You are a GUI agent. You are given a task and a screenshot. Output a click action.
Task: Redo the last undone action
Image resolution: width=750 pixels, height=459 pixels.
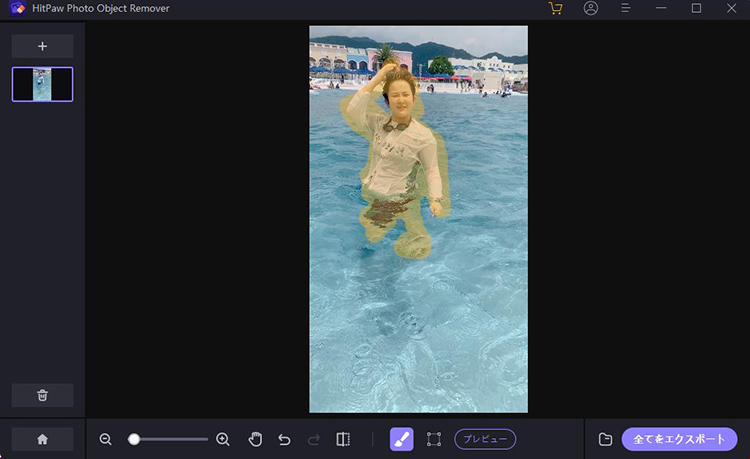[x=313, y=439]
